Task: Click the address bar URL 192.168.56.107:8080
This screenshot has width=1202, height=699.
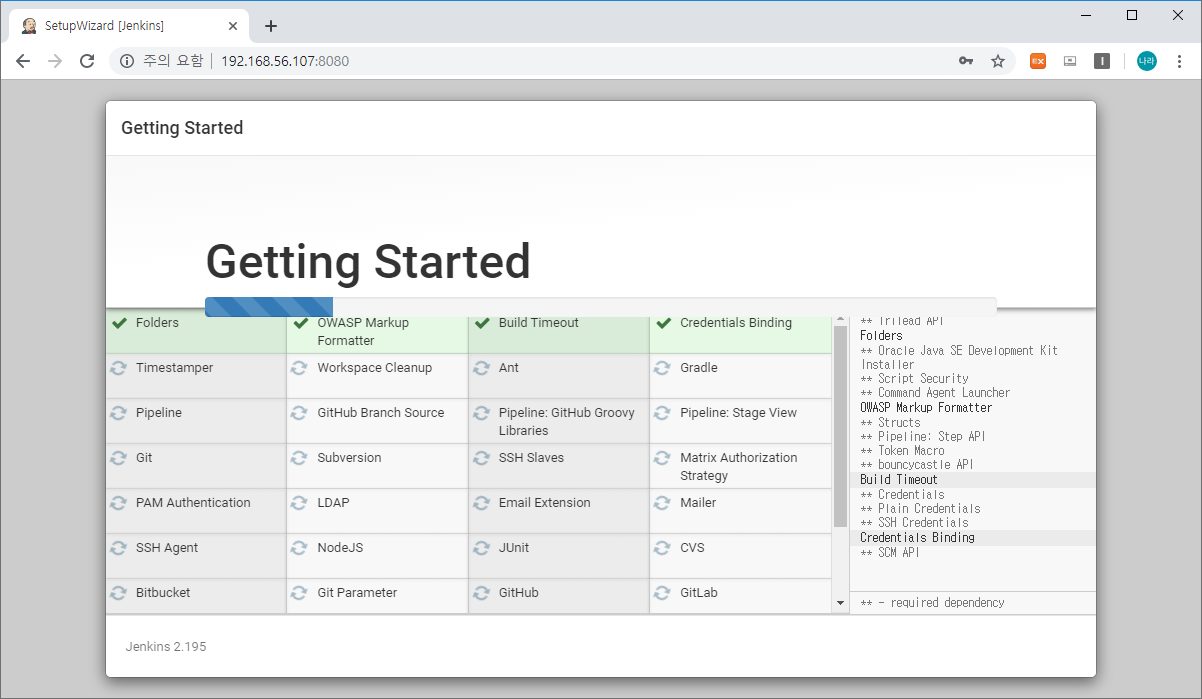Action: click(x=285, y=61)
